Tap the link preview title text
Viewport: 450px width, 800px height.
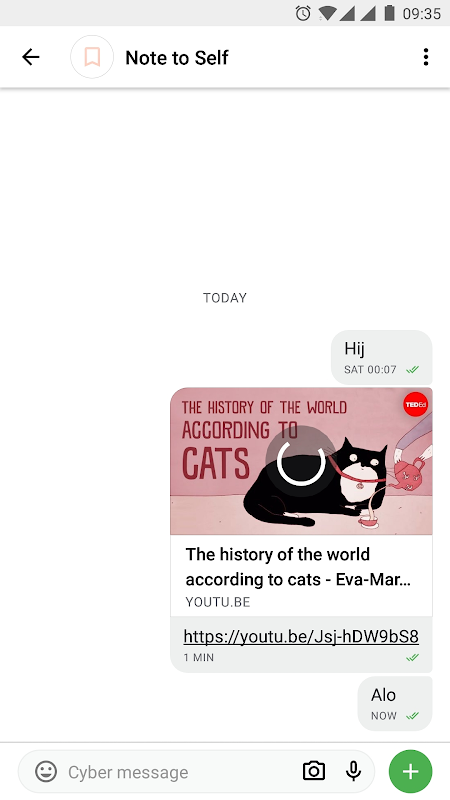tap(298, 567)
